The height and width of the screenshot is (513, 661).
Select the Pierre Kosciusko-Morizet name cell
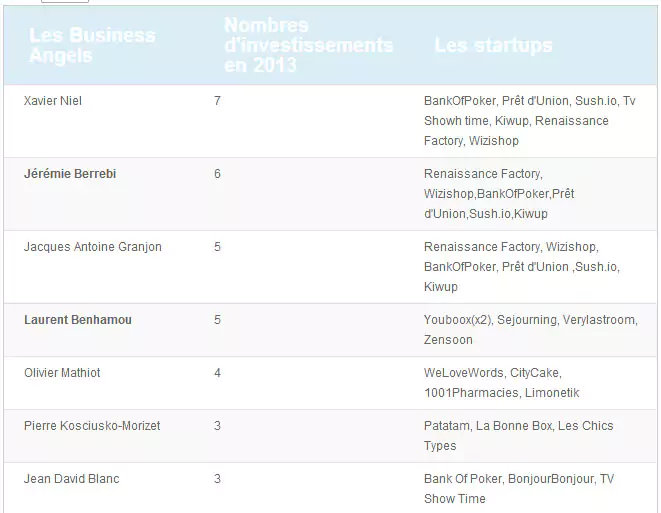pyautogui.click(x=92, y=426)
